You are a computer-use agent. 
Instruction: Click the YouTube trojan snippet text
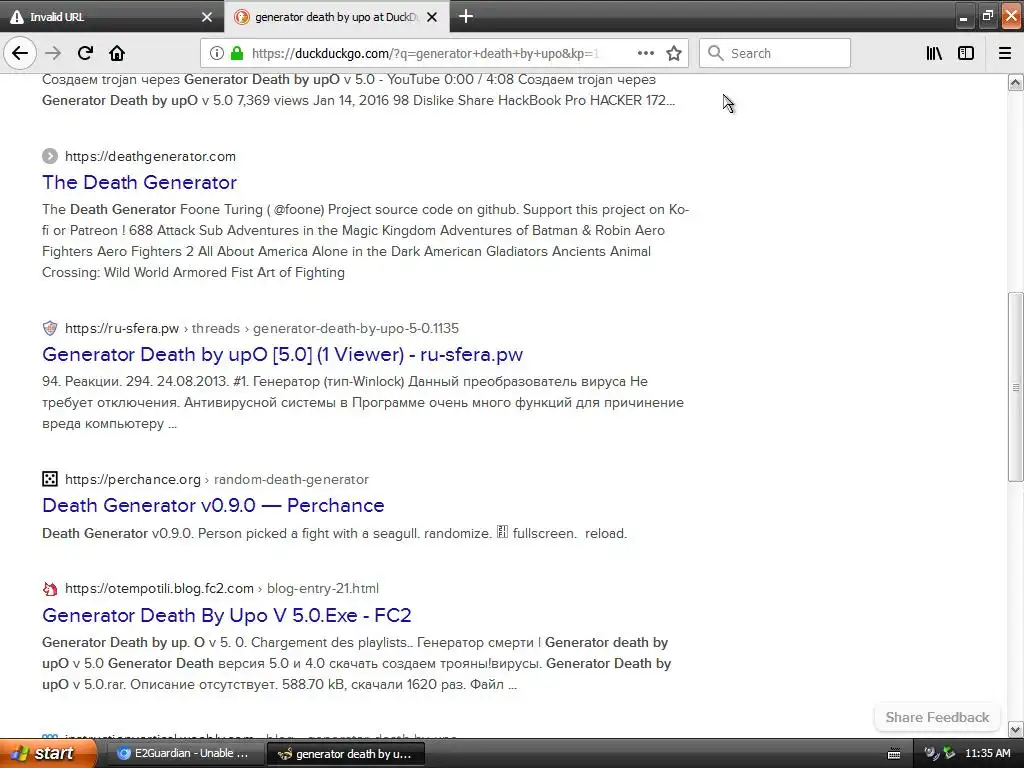point(359,89)
